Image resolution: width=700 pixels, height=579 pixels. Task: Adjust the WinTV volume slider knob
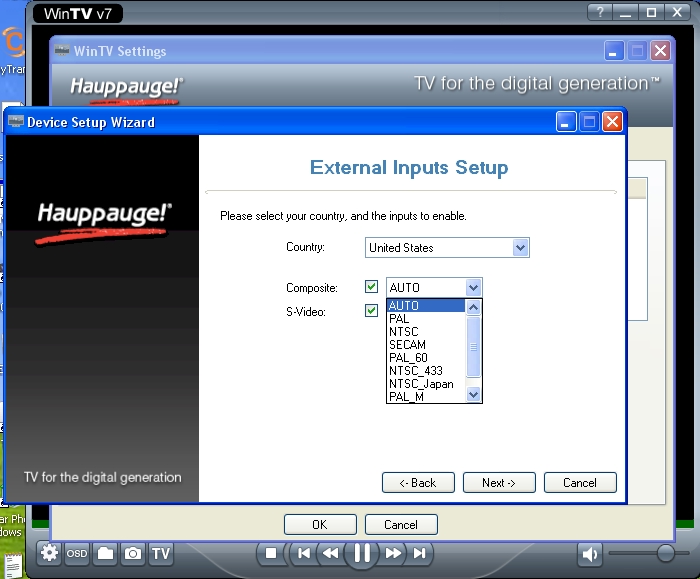pos(666,554)
